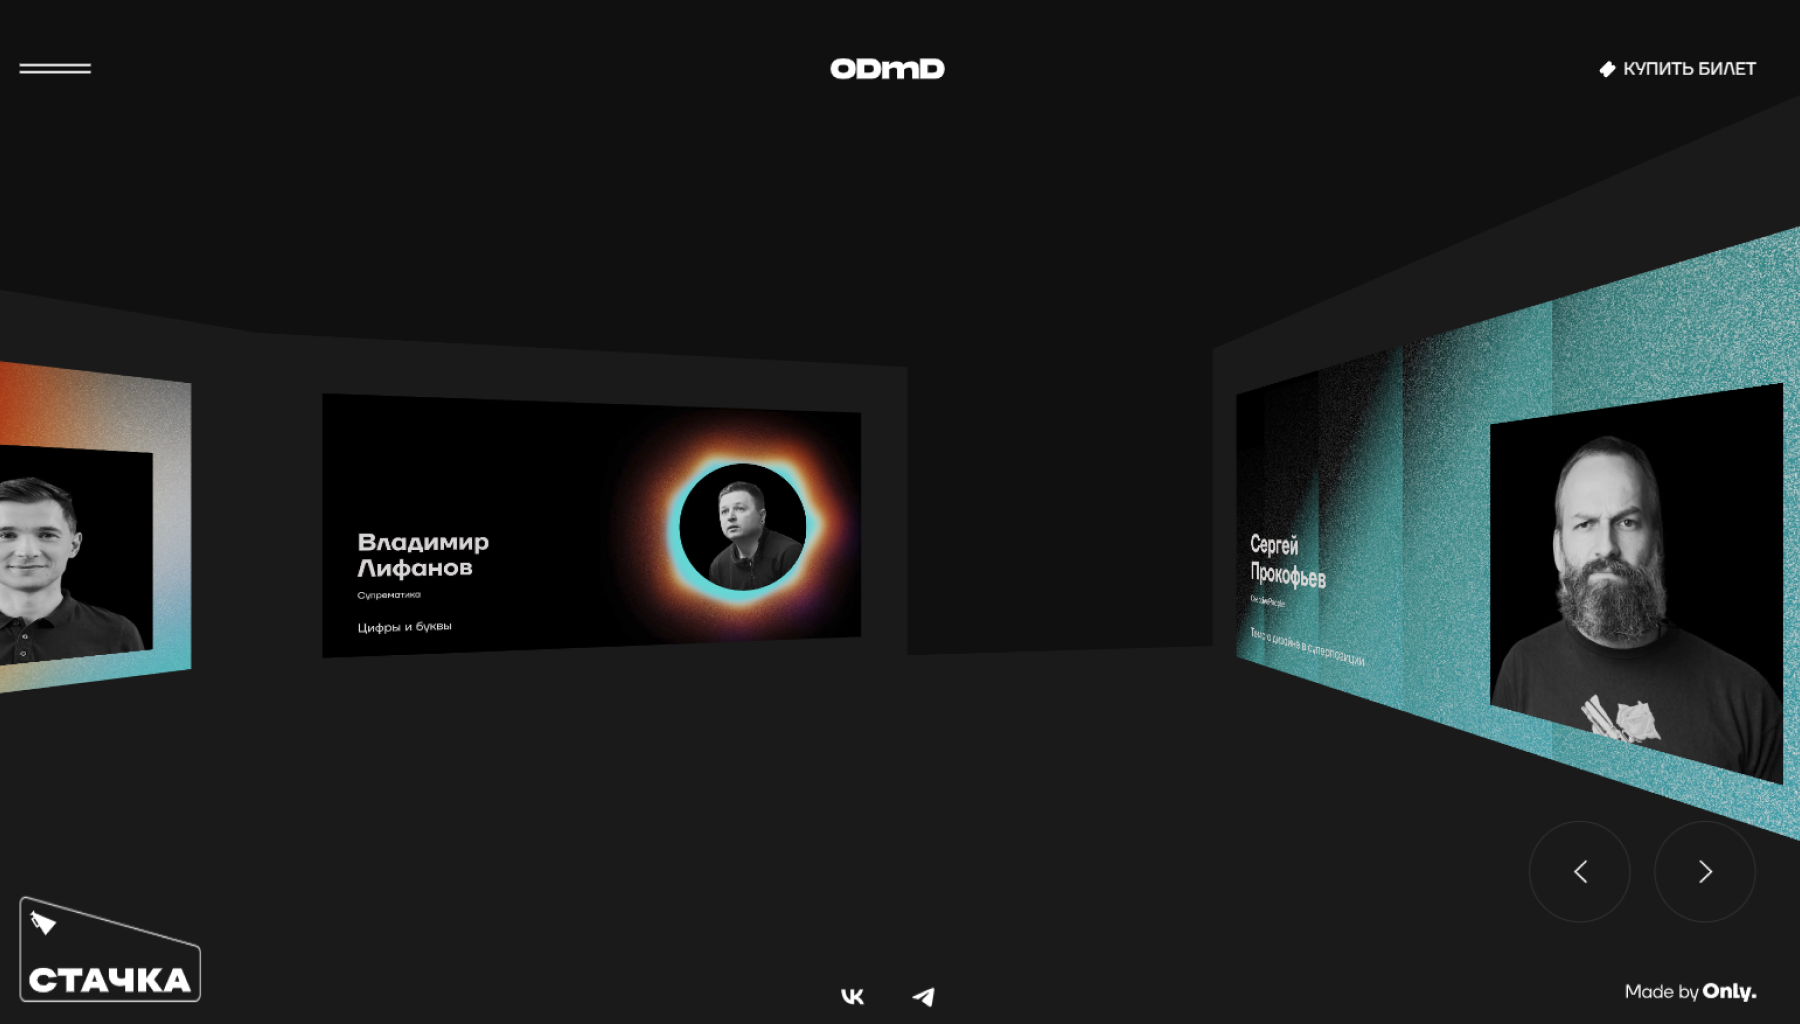Click the ODMD logo

[887, 68]
